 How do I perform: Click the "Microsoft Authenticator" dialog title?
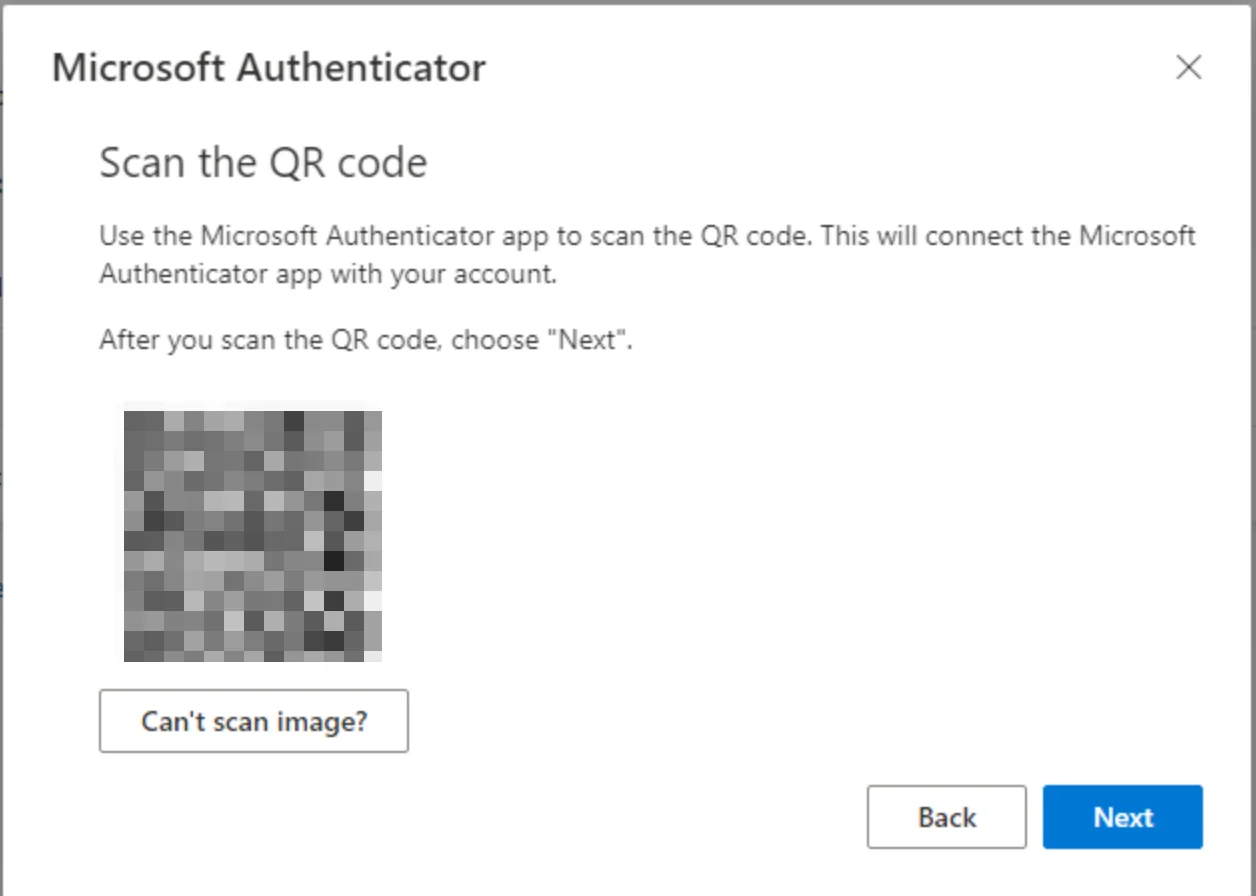(269, 68)
